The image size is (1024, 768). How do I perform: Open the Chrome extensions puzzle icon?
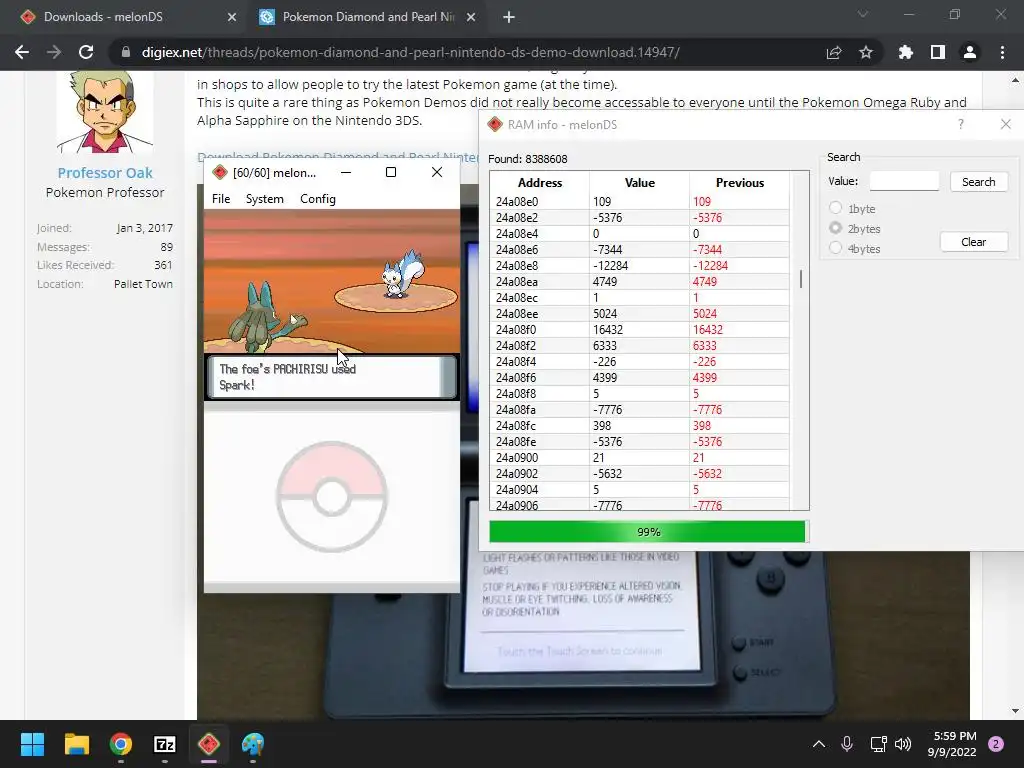coord(906,52)
